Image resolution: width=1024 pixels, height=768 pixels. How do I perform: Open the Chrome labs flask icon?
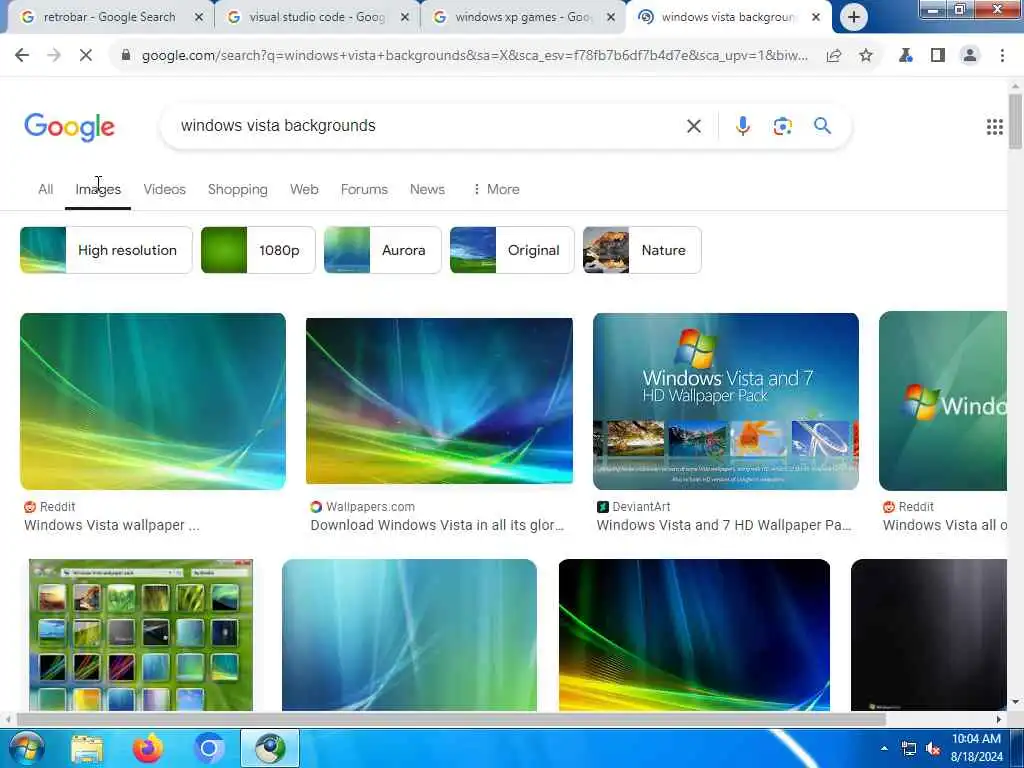905,56
